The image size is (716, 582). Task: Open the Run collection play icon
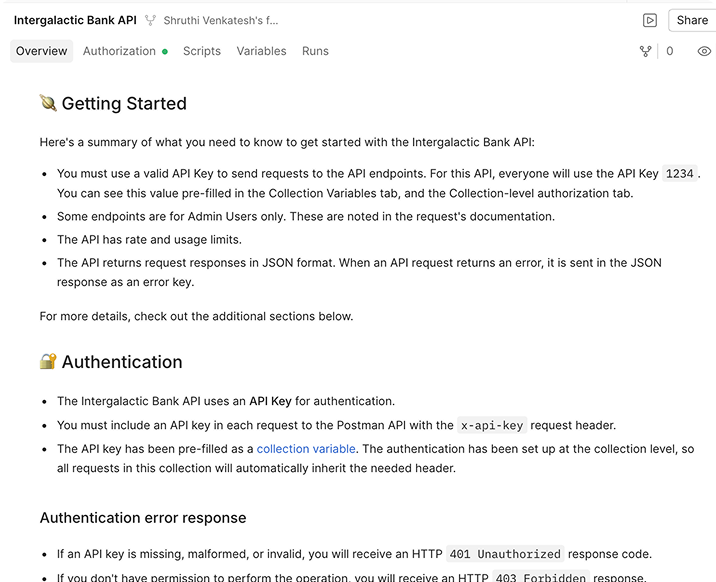(650, 20)
